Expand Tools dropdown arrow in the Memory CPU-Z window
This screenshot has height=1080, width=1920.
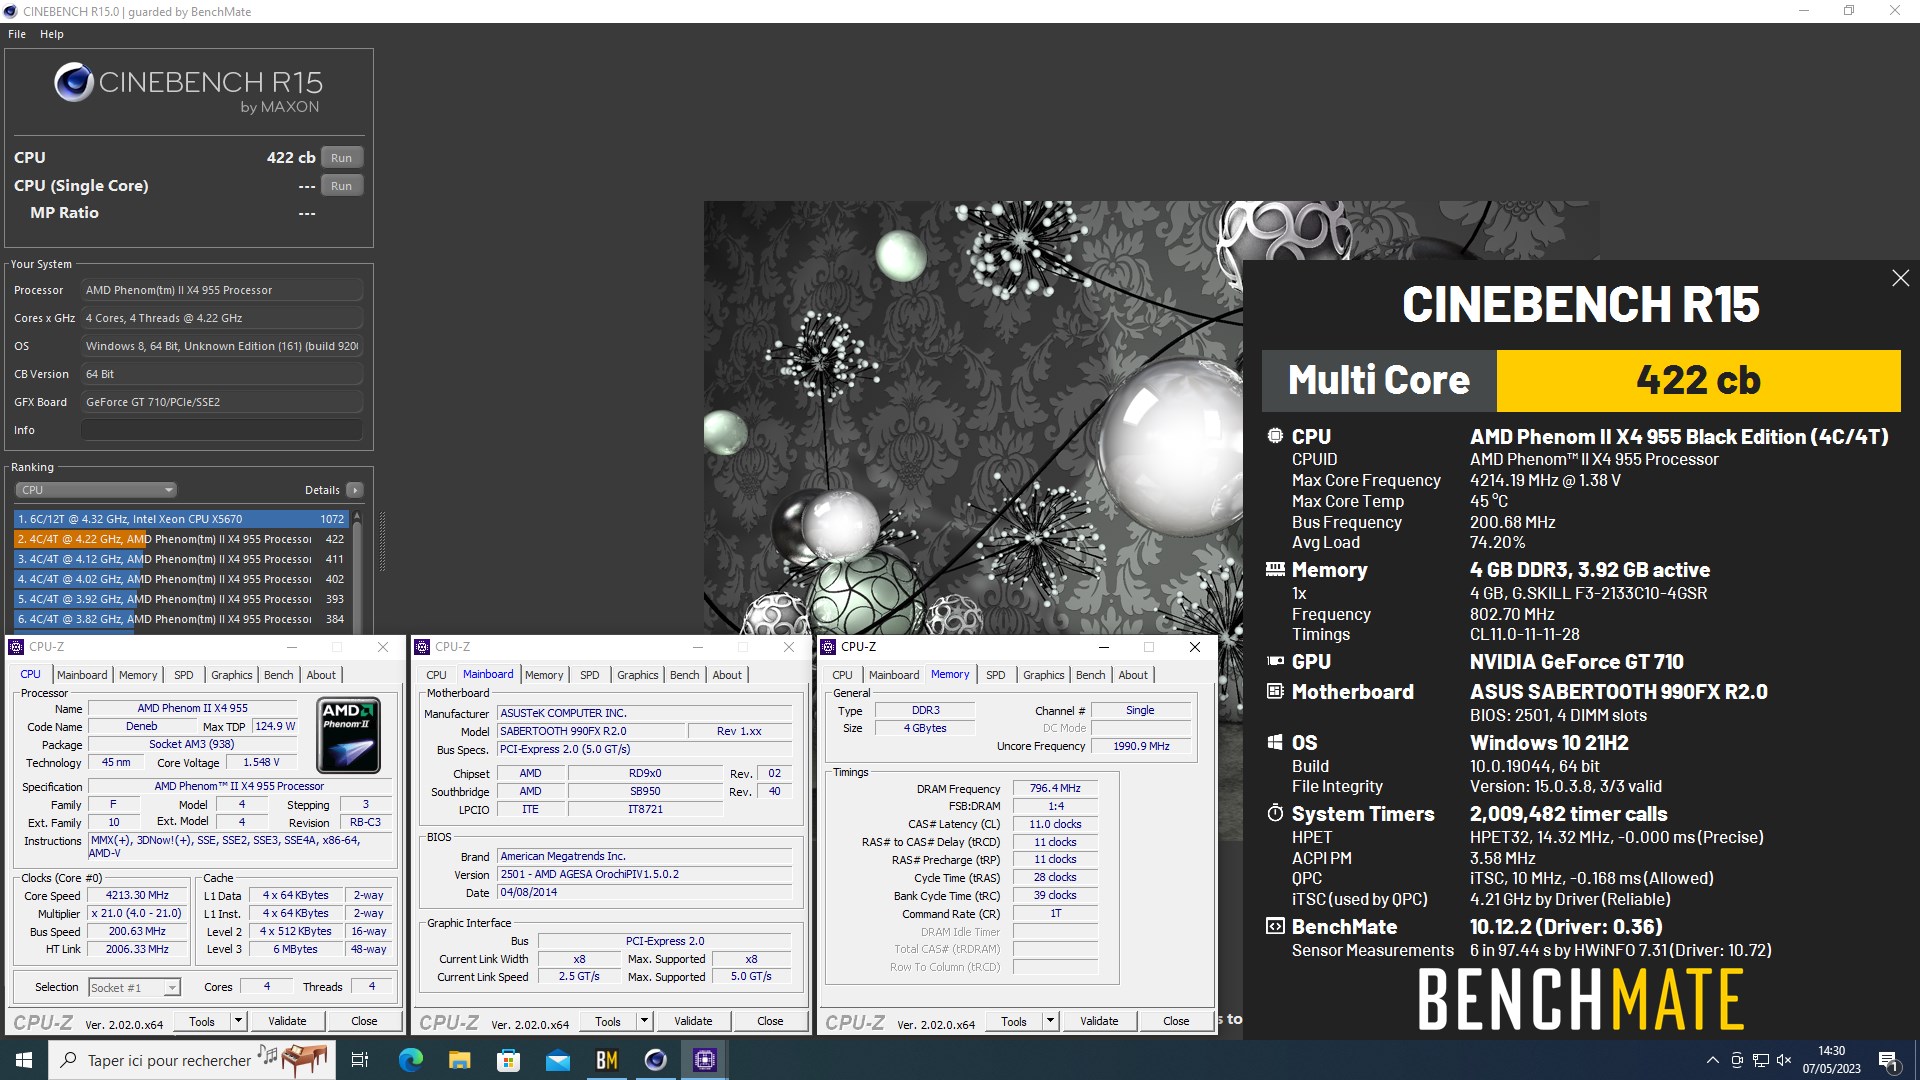tap(1050, 1021)
